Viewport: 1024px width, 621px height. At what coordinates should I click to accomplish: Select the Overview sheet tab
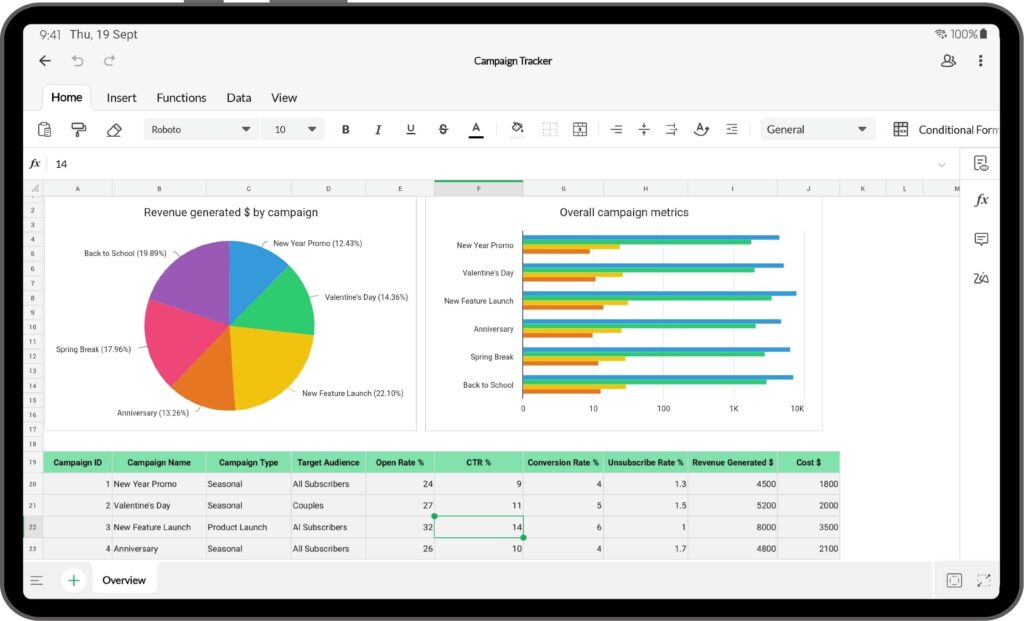[124, 580]
